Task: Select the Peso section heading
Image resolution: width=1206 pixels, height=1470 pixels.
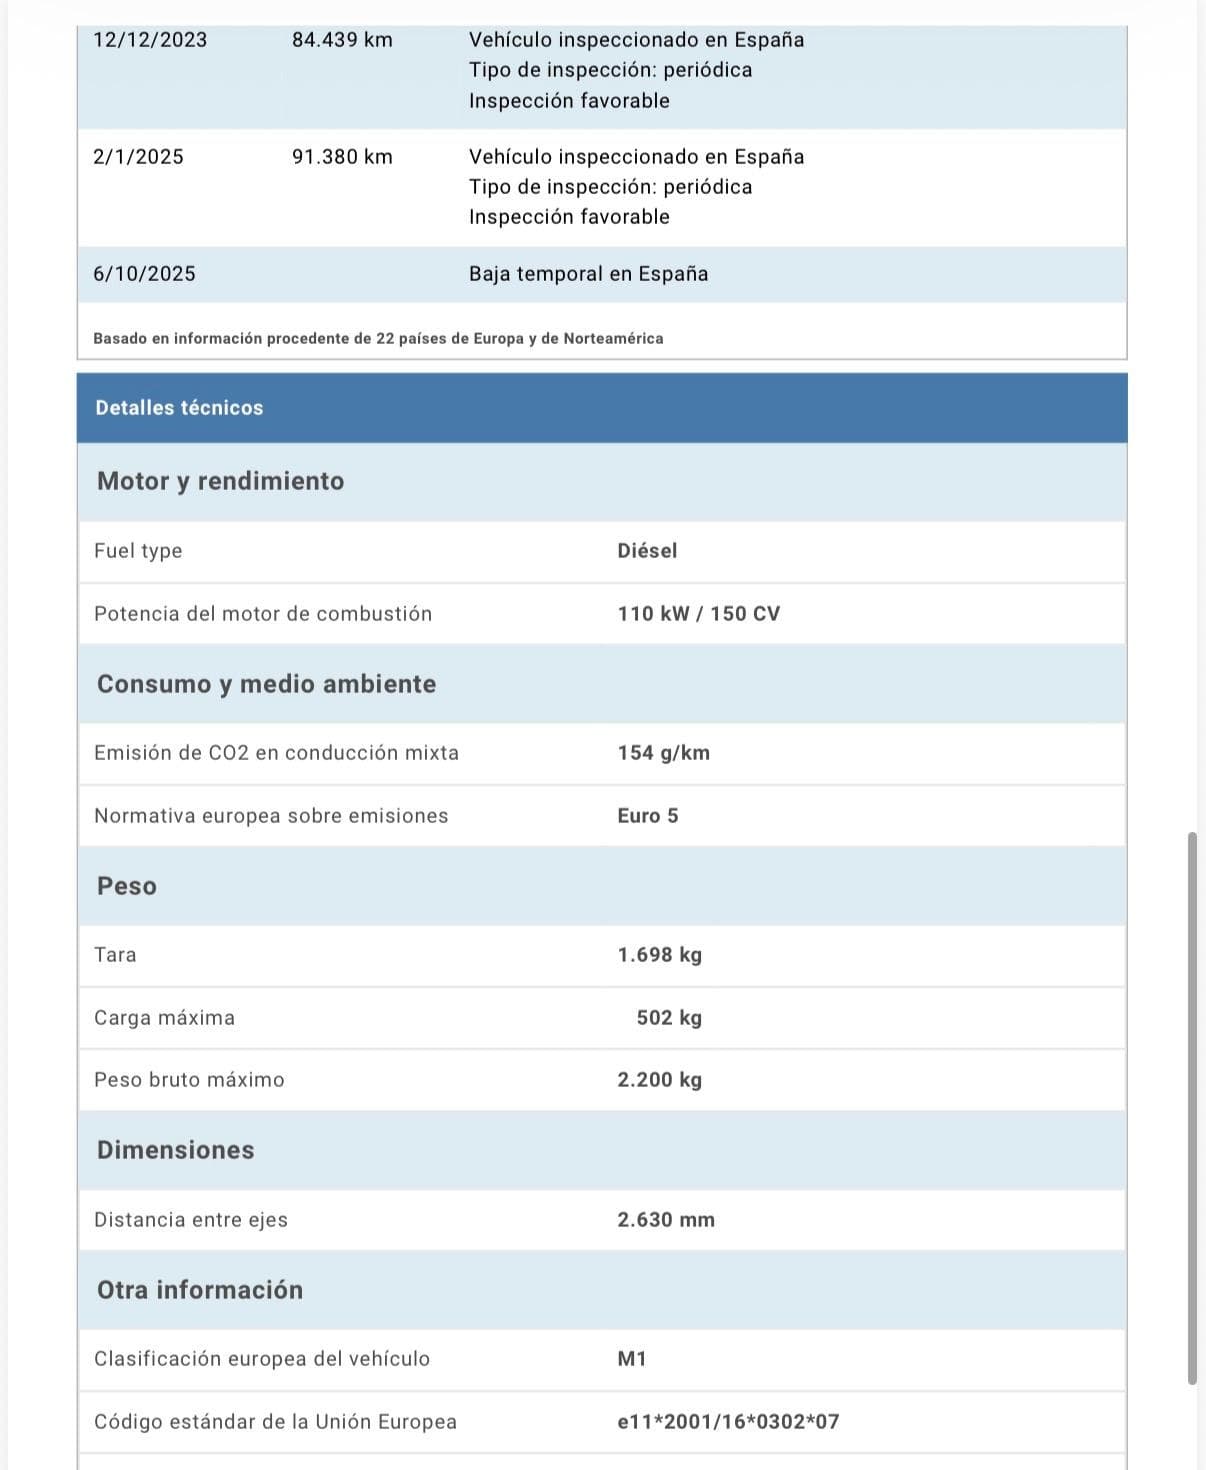Action: (127, 886)
